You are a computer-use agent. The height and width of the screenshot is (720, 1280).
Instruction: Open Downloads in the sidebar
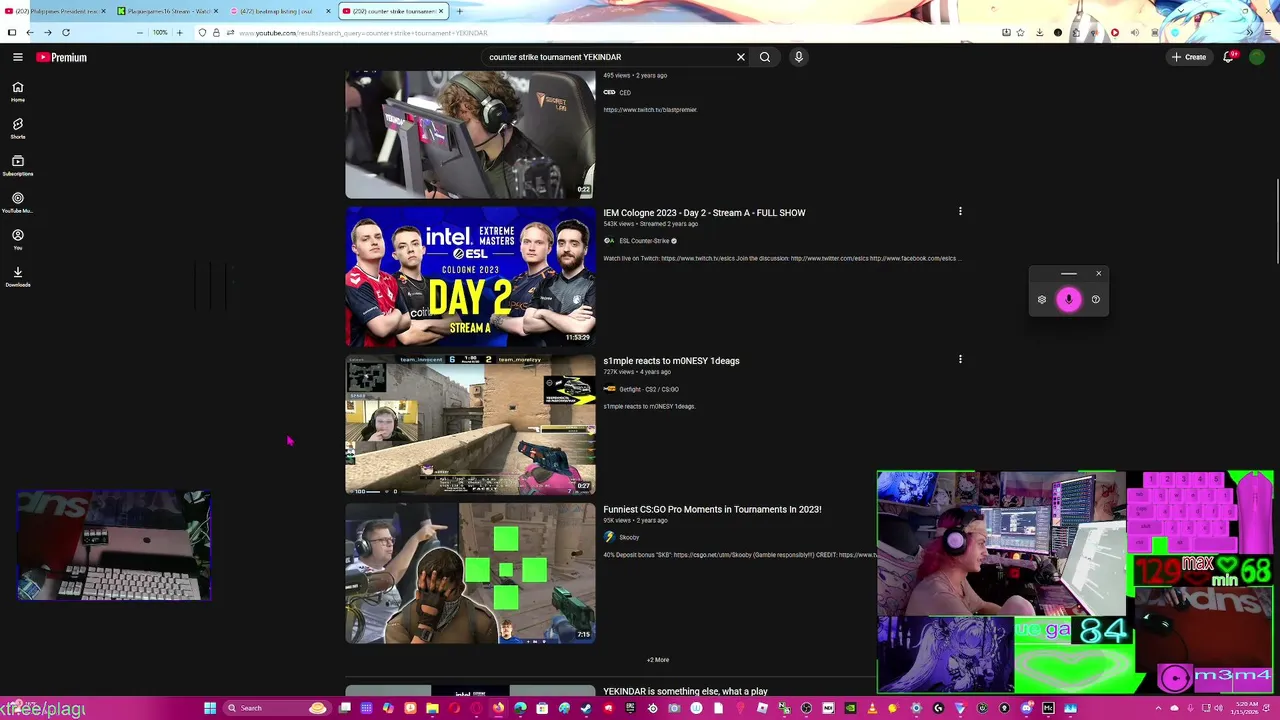pos(17,276)
